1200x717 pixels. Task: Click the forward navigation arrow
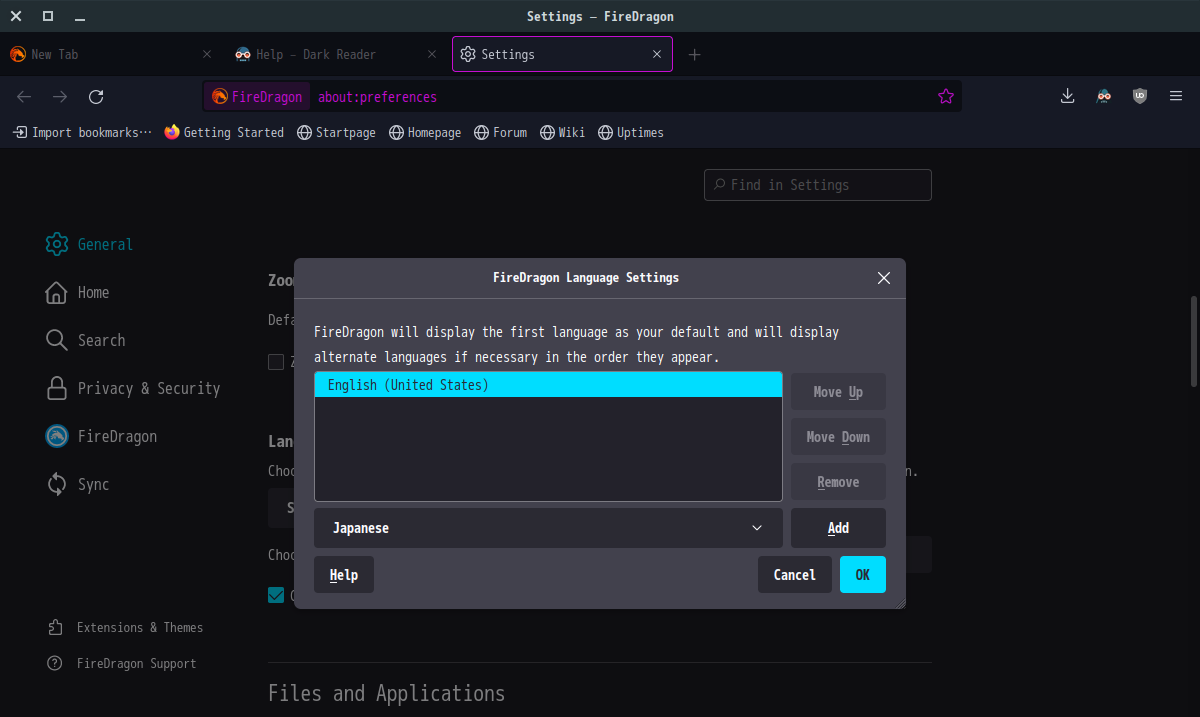pos(60,97)
